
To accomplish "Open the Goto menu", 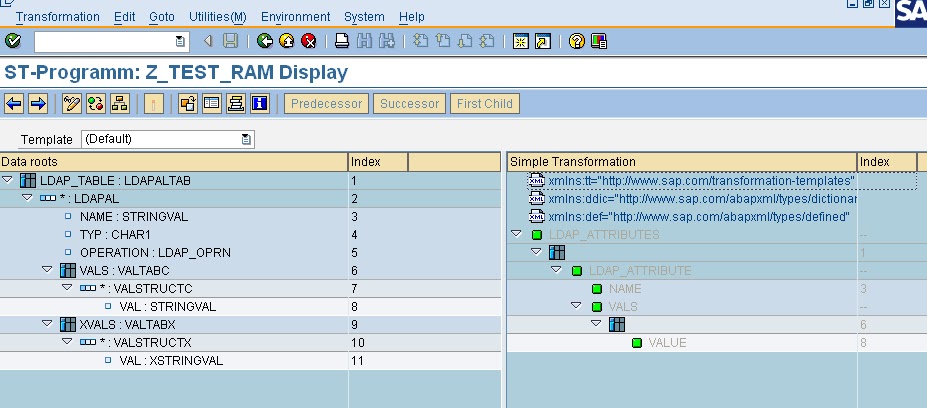I will click(x=161, y=17).
